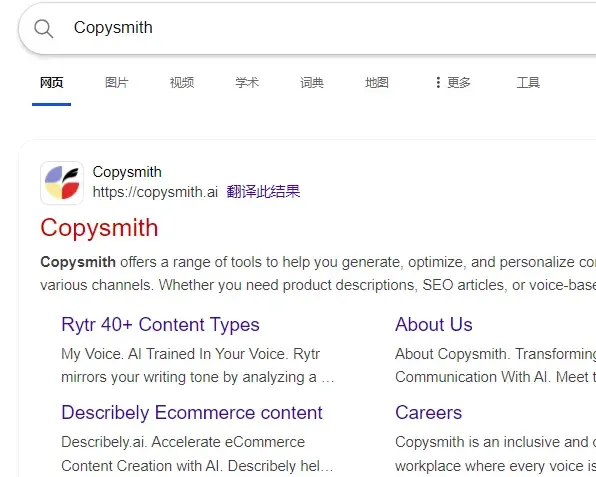Click the 翻译此结果 link
Screen dimensions: 596x477
(263, 192)
